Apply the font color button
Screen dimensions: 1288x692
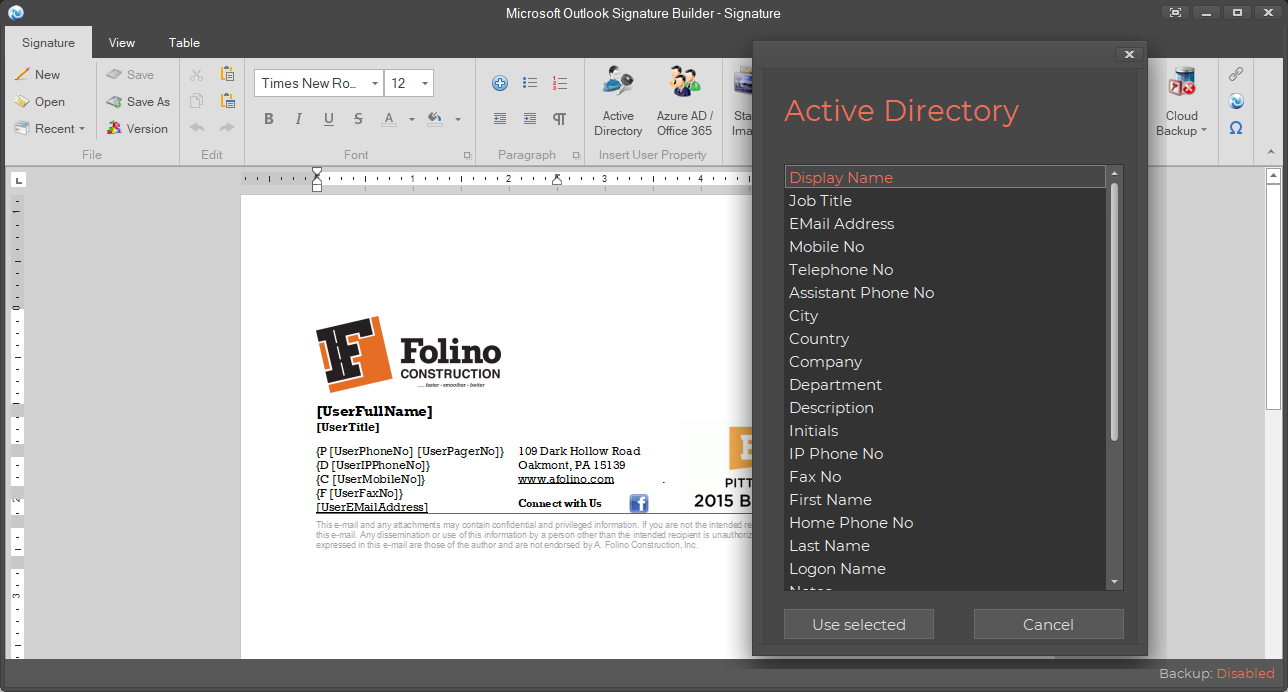(390, 119)
